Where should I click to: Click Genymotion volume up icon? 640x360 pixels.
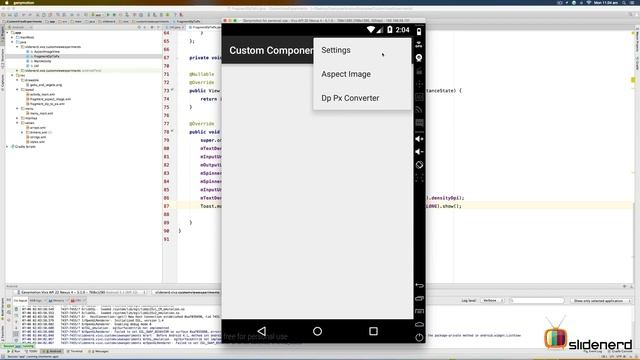[x=419, y=139]
